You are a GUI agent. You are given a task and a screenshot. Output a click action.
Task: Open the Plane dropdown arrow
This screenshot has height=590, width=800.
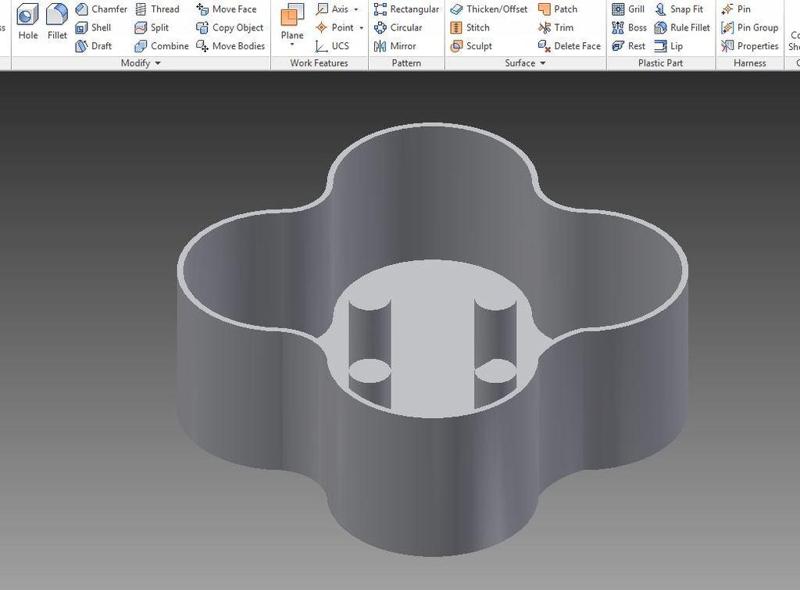point(292,45)
